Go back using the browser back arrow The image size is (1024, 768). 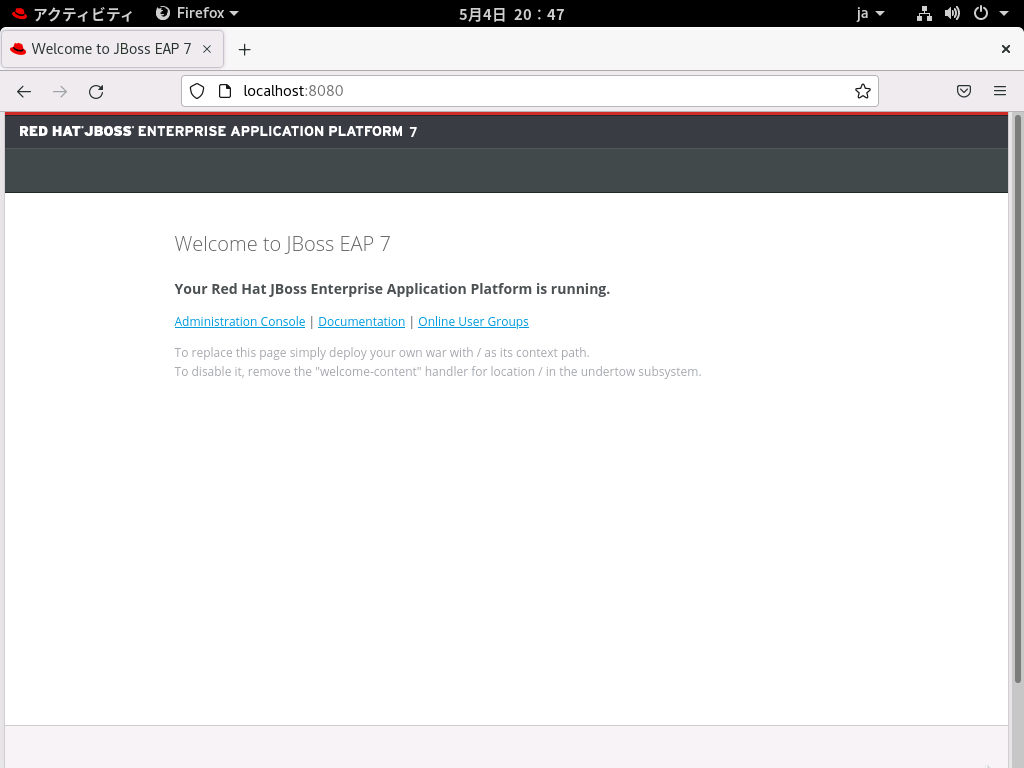click(x=24, y=91)
